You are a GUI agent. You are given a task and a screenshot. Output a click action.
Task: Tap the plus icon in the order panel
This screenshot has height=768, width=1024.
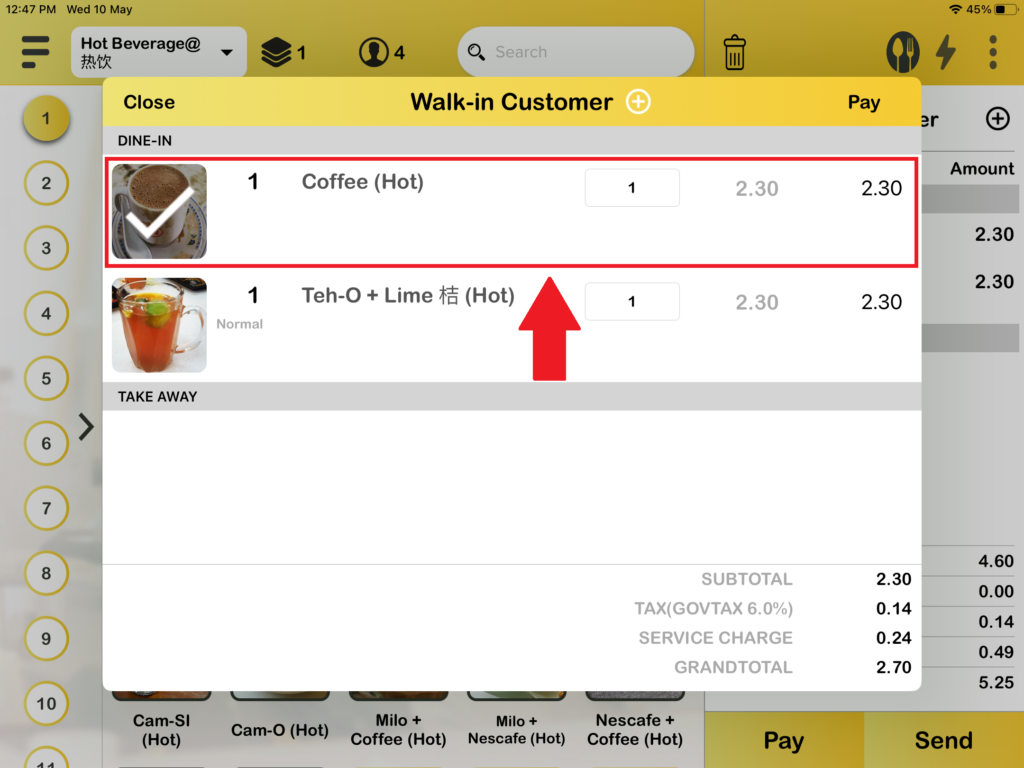(997, 119)
